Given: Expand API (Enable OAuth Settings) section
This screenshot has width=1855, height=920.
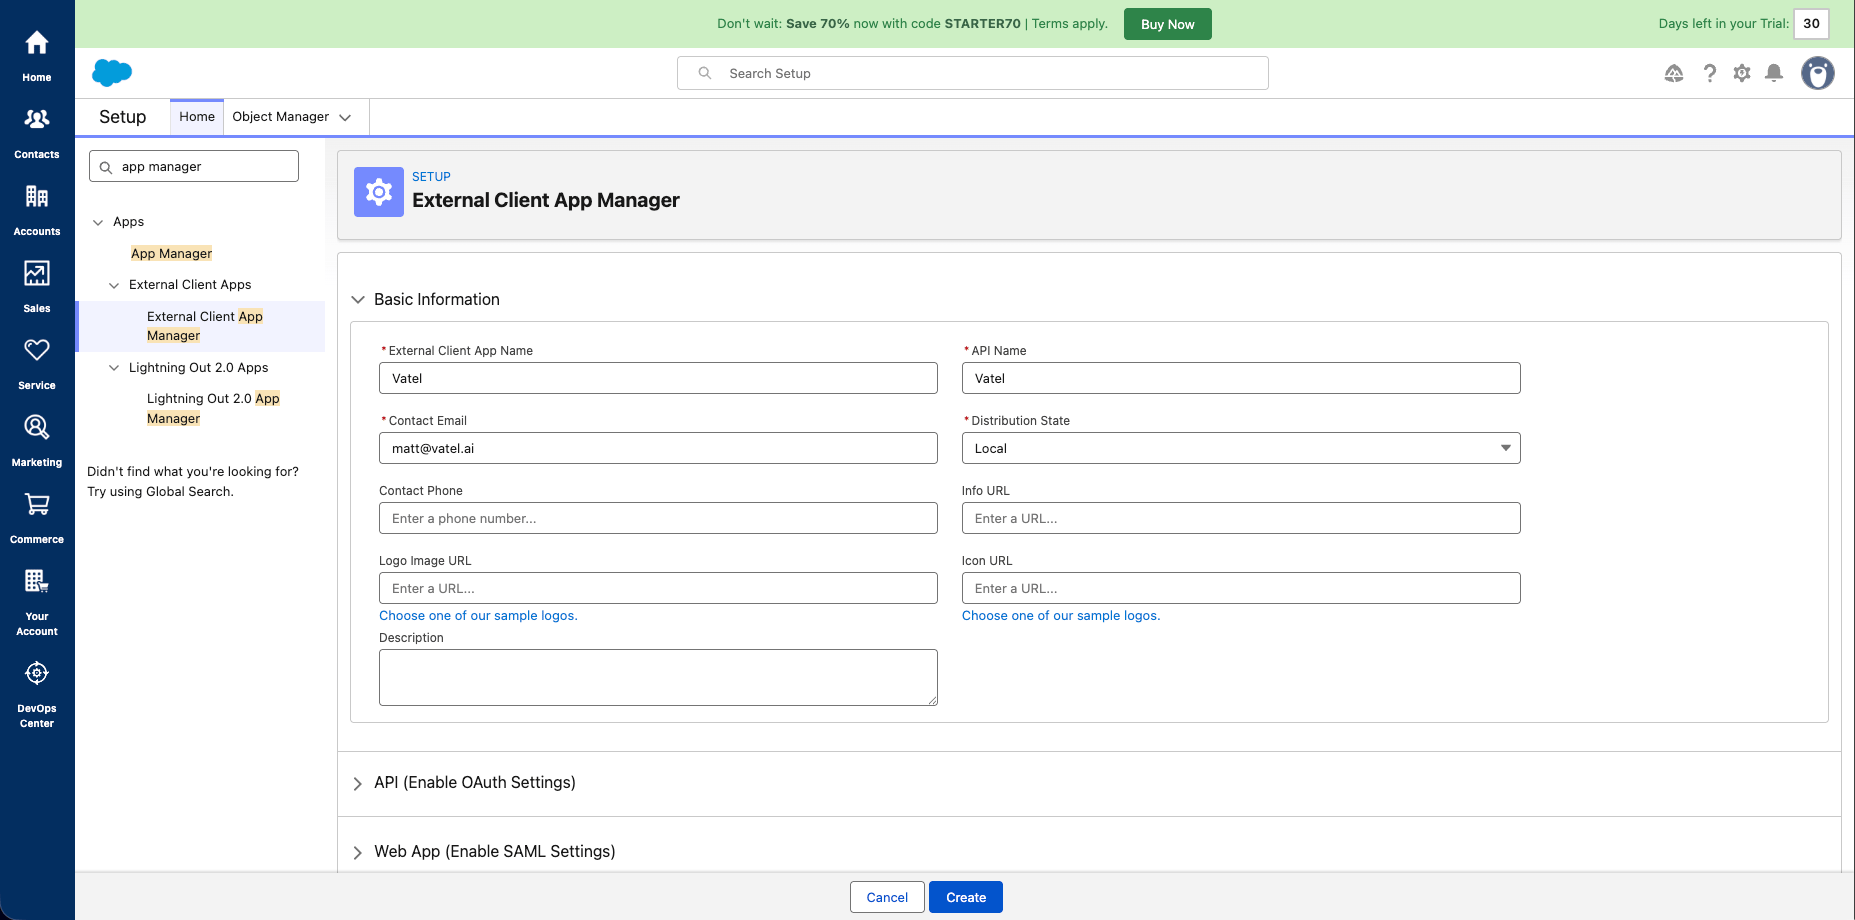Looking at the screenshot, I should (x=358, y=784).
